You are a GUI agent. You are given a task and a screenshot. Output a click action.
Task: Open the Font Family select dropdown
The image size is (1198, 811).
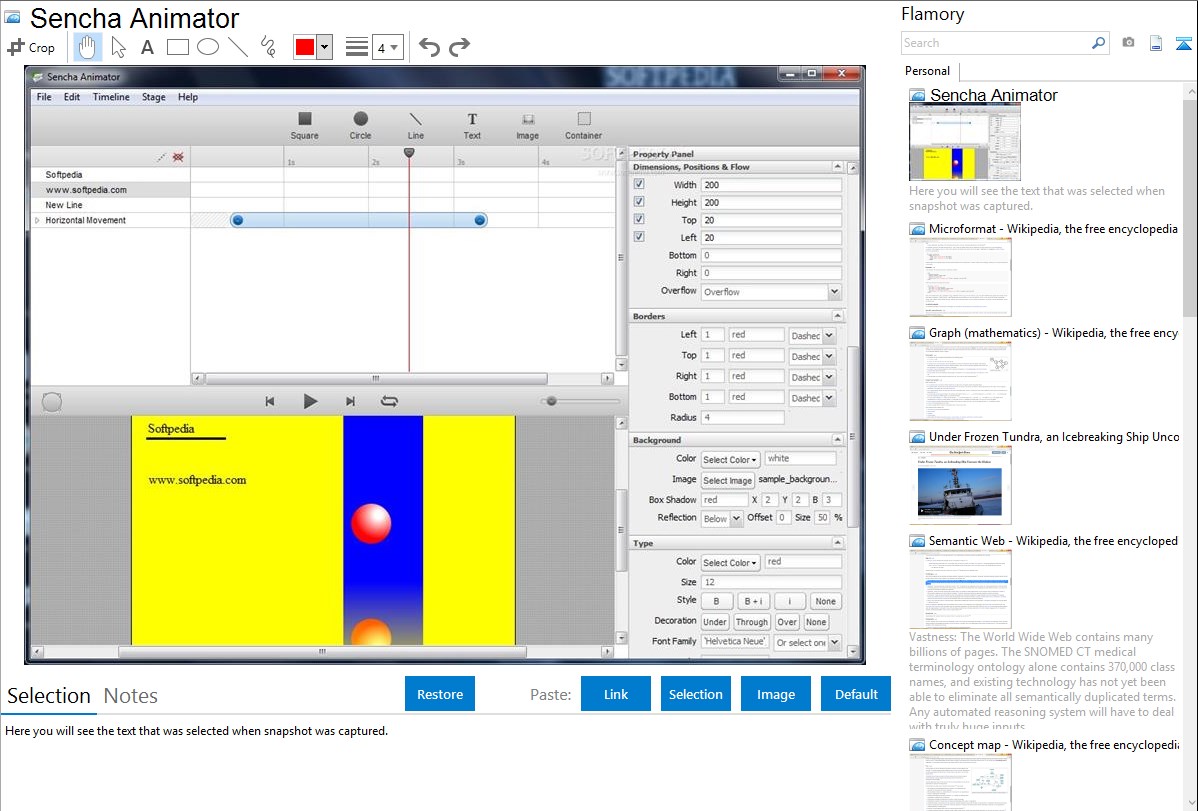click(x=808, y=643)
